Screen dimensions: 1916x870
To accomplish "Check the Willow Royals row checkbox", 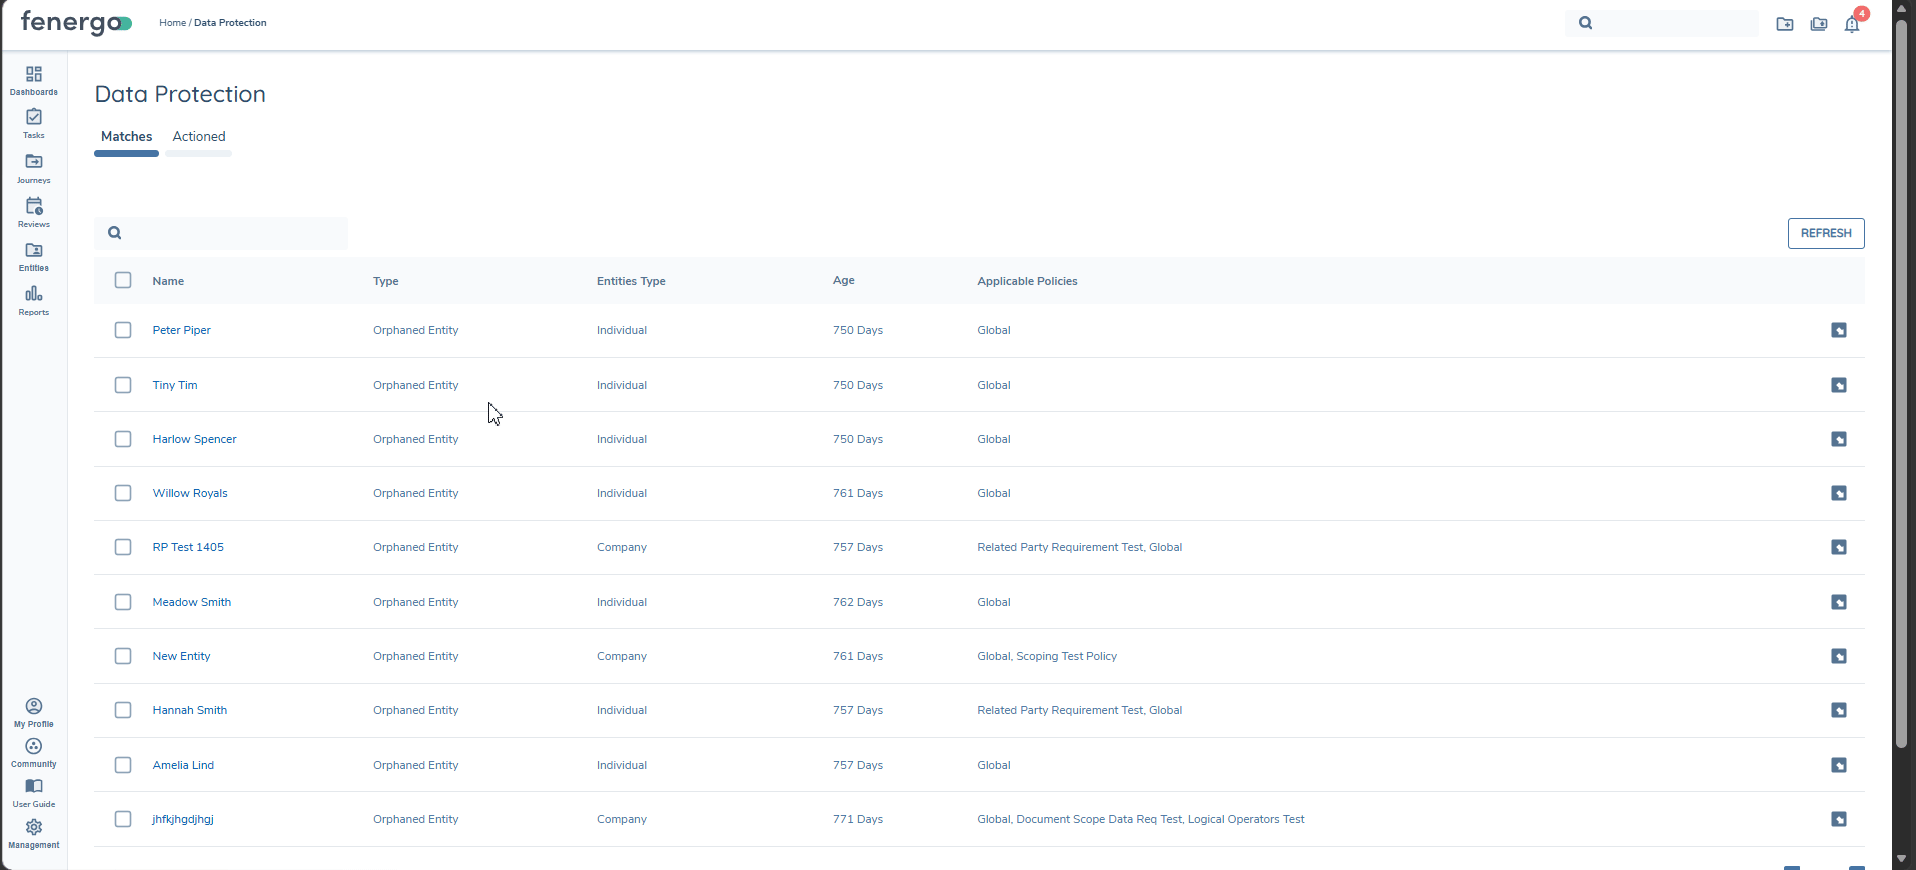I will click(x=123, y=493).
